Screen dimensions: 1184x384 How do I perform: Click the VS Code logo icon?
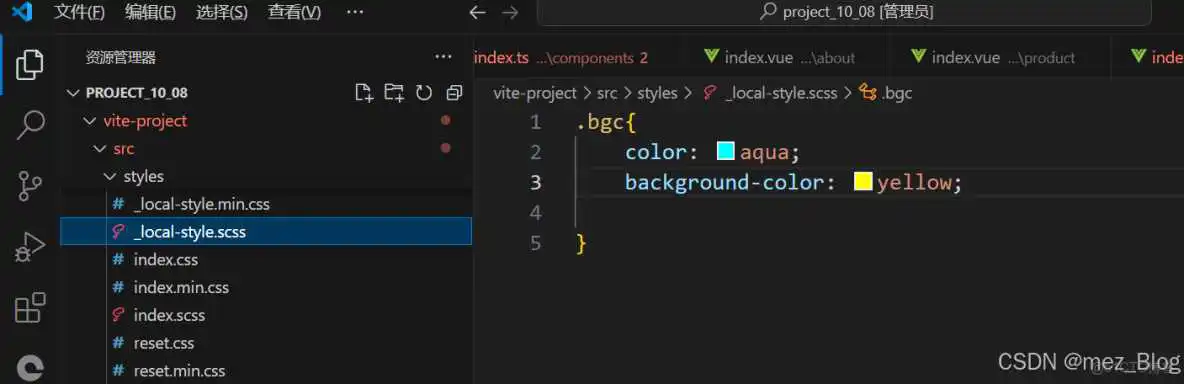click(22, 12)
